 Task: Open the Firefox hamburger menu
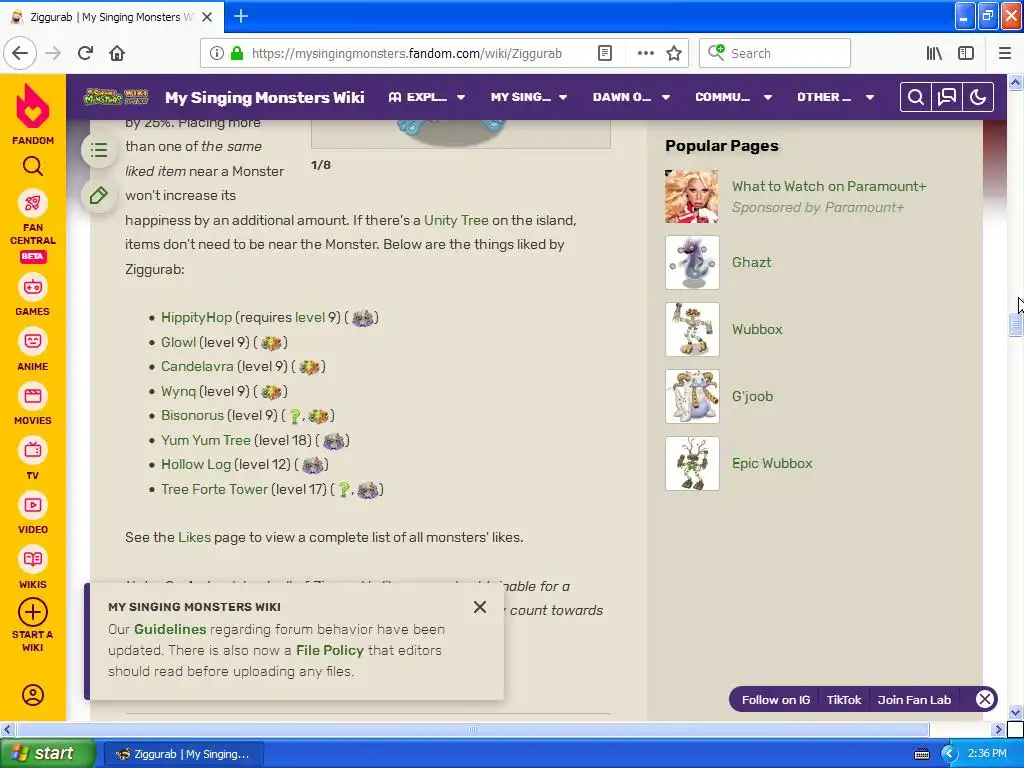1005,53
